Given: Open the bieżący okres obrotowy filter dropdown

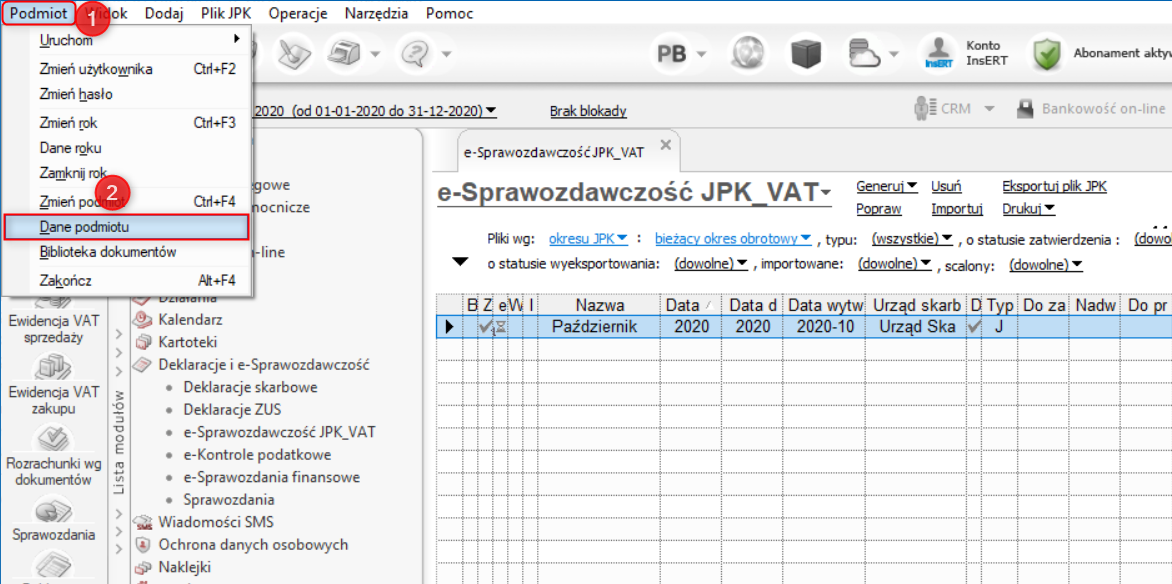Looking at the screenshot, I should [732, 239].
